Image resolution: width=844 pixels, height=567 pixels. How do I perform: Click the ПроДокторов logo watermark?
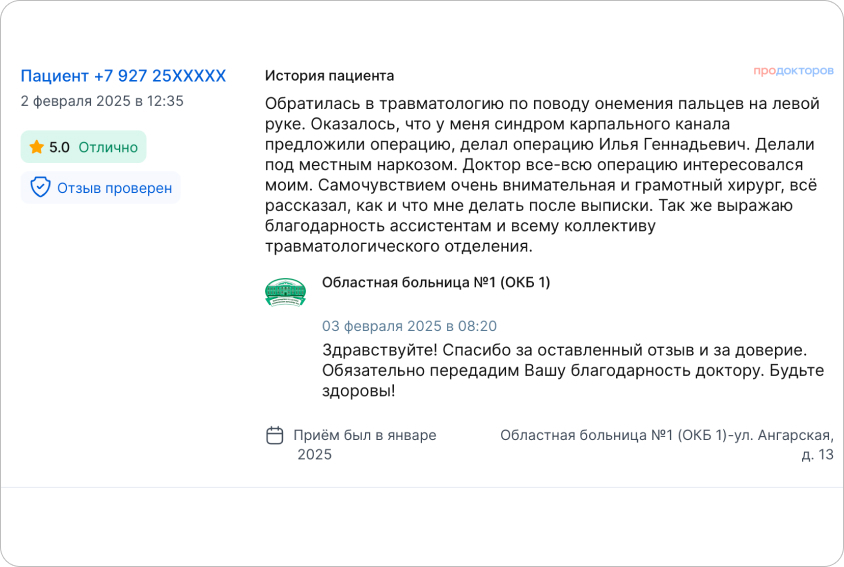[793, 71]
